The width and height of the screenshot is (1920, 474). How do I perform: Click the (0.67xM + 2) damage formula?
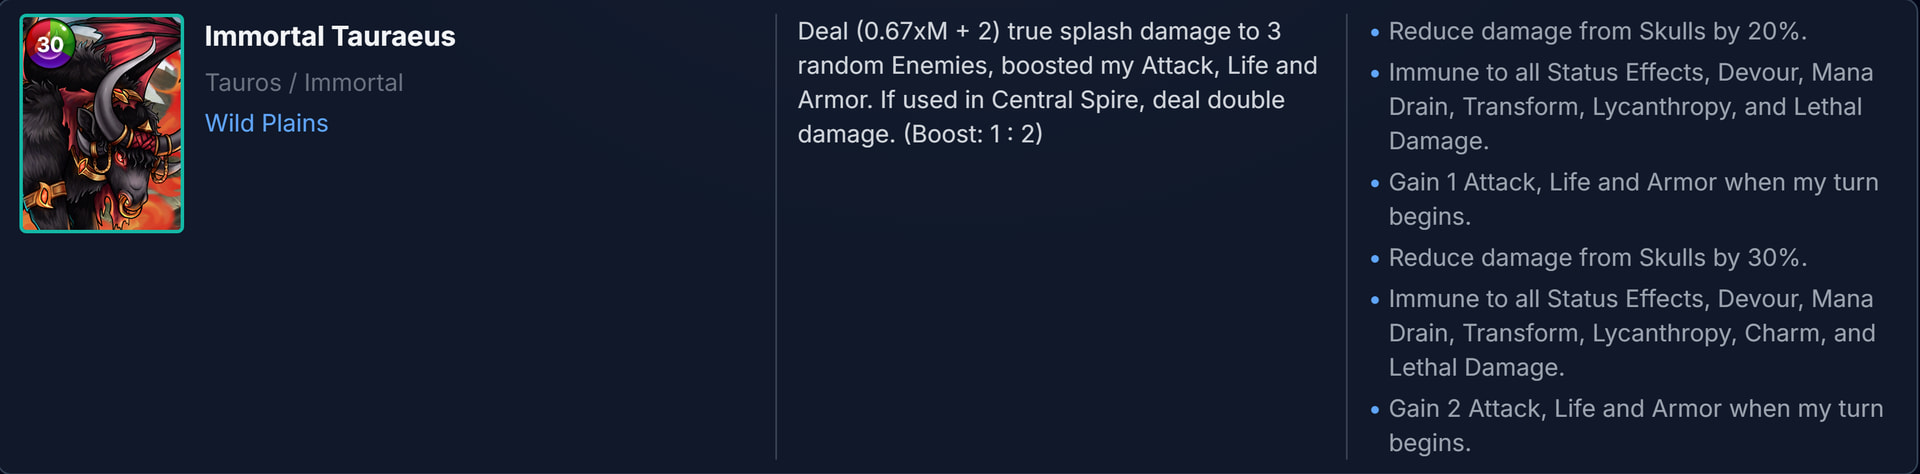927,32
